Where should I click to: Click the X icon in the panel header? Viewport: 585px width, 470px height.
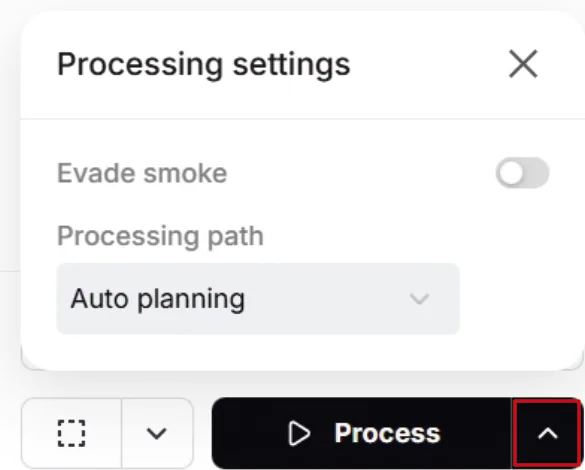(523, 64)
